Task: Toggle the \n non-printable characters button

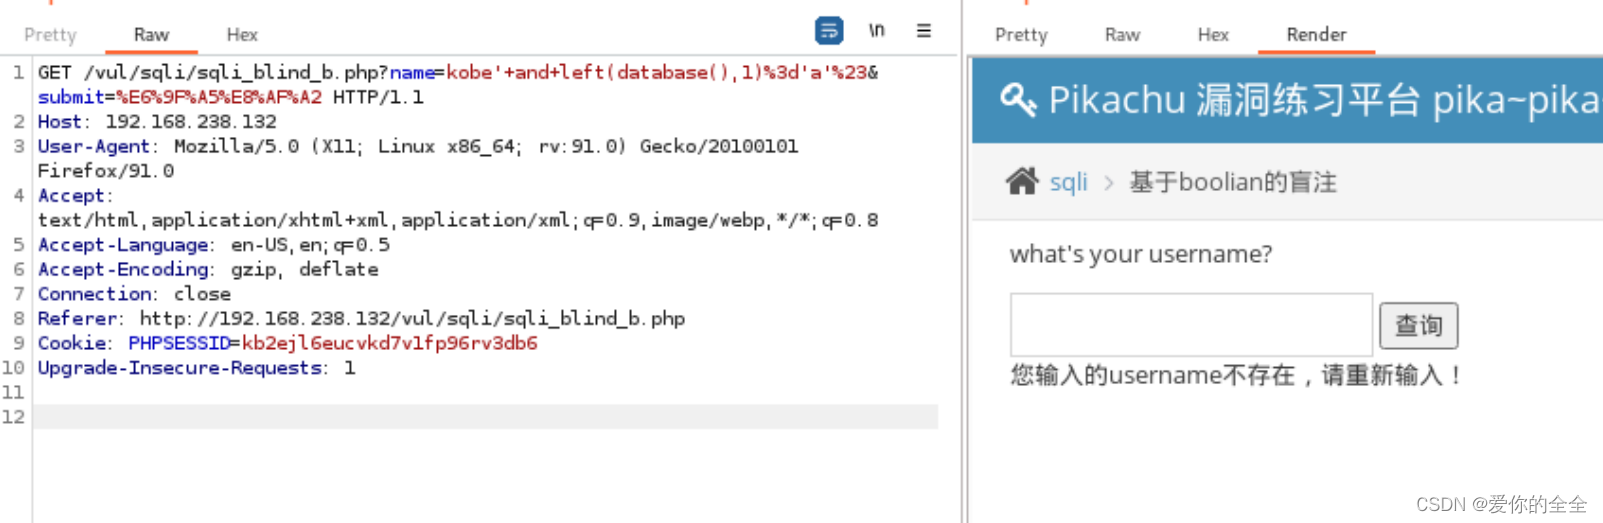Action: tap(877, 31)
